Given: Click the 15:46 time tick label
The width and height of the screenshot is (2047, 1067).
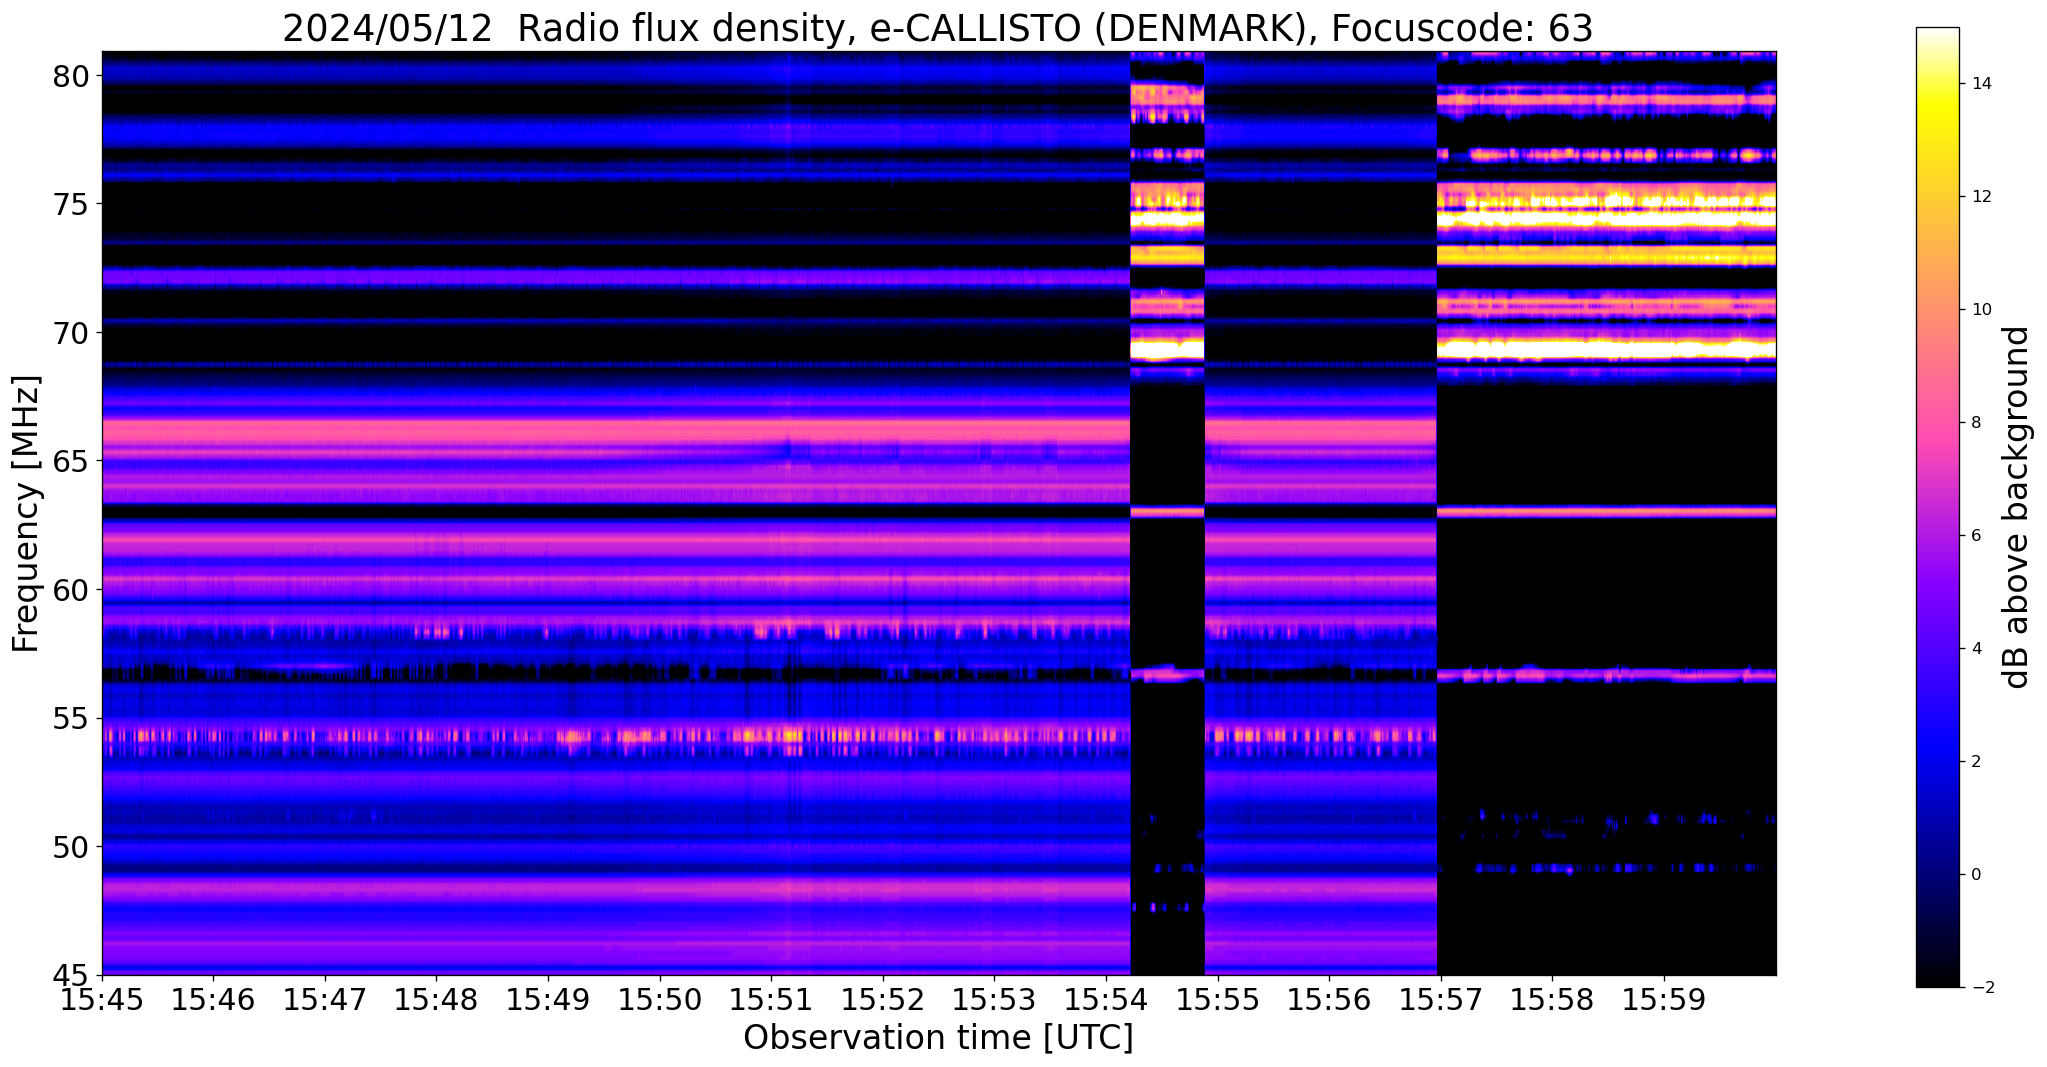Looking at the screenshot, I should pos(213,999).
